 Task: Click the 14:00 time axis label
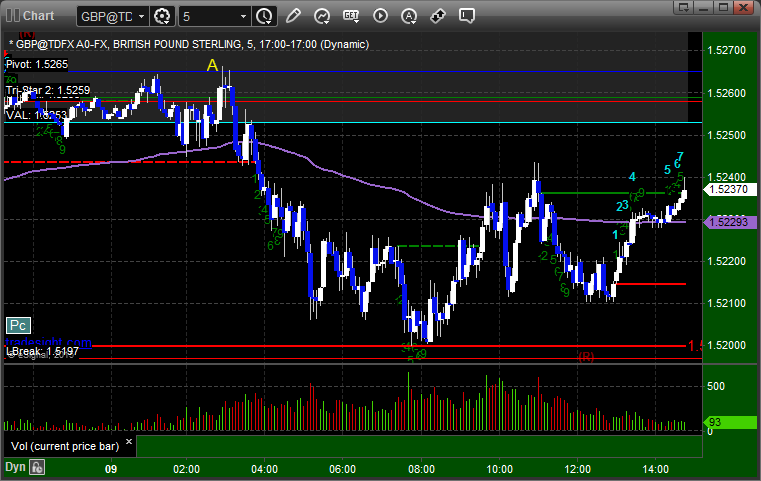(x=655, y=469)
